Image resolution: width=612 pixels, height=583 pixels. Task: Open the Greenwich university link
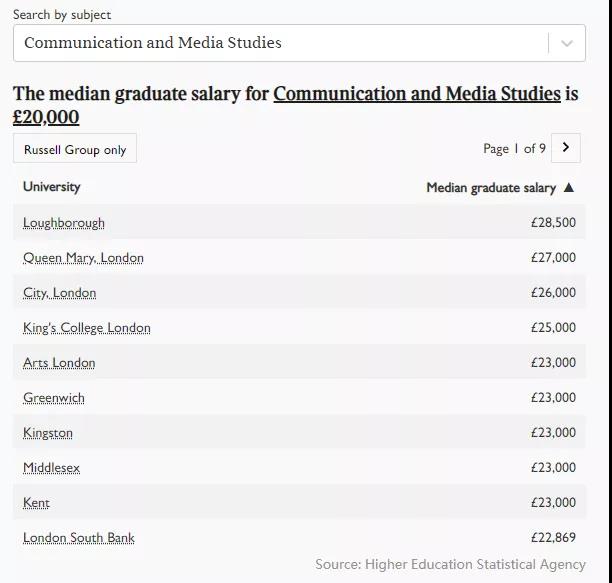pyautogui.click(x=54, y=398)
